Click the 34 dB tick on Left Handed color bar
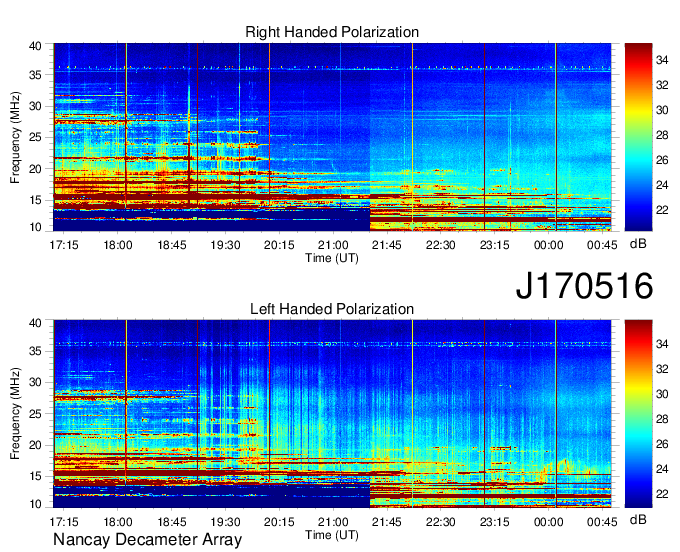The width and height of the screenshot is (680, 552). (x=662, y=344)
